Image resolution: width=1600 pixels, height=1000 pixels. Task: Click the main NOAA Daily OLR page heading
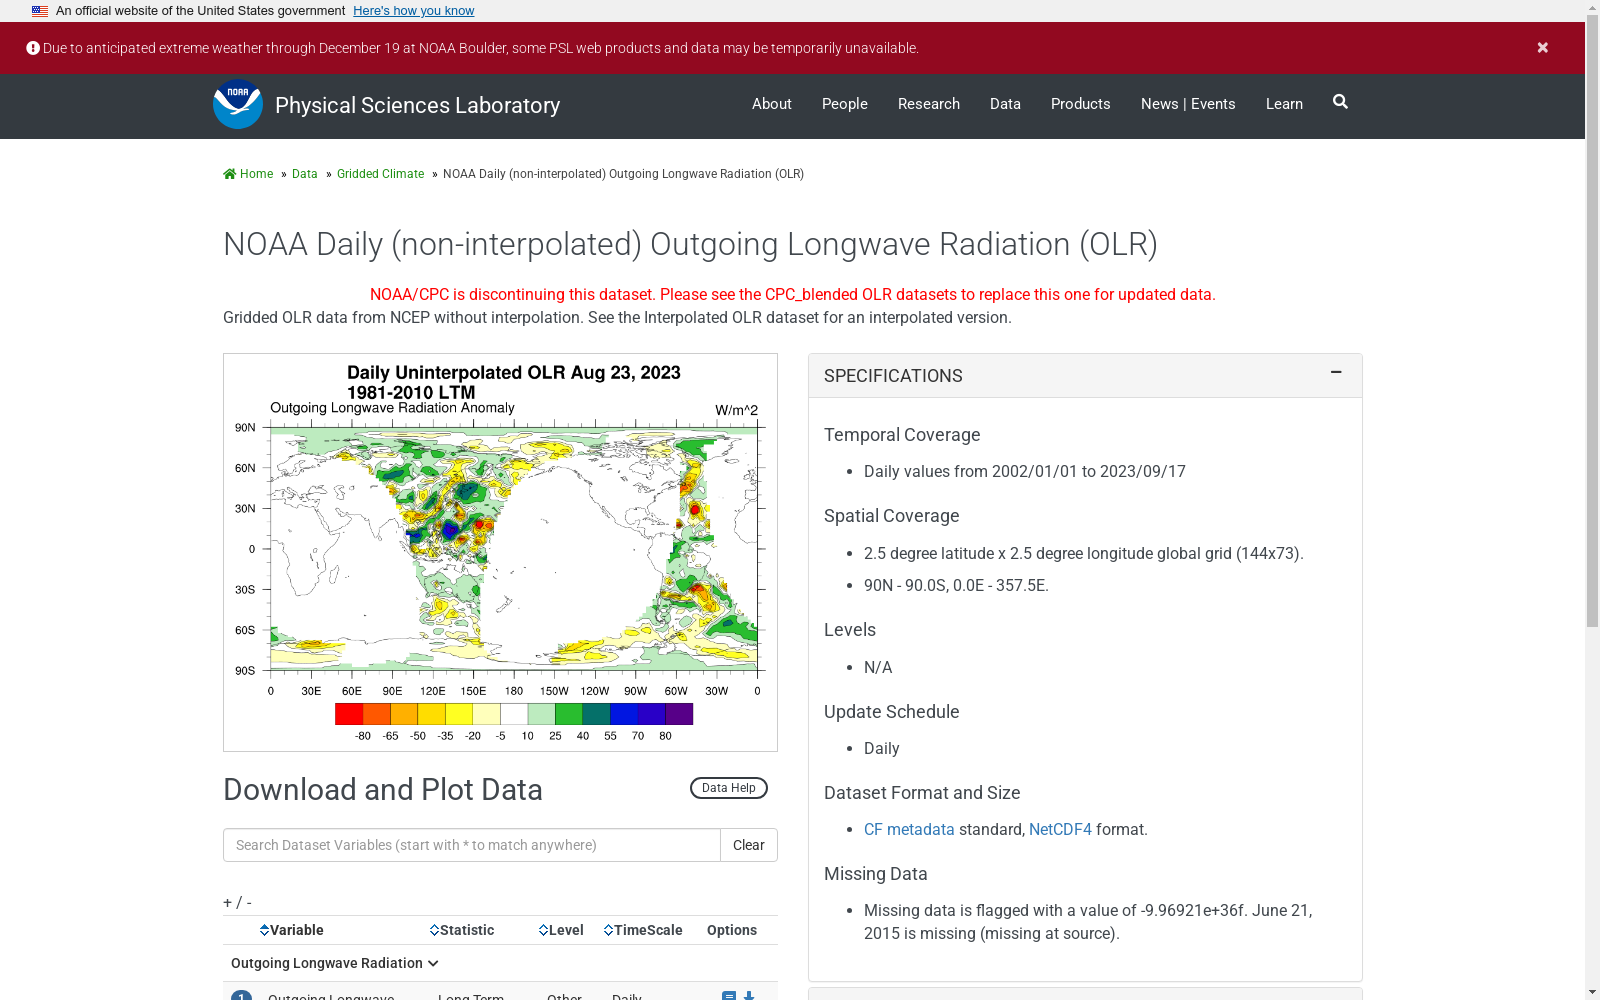tap(690, 244)
